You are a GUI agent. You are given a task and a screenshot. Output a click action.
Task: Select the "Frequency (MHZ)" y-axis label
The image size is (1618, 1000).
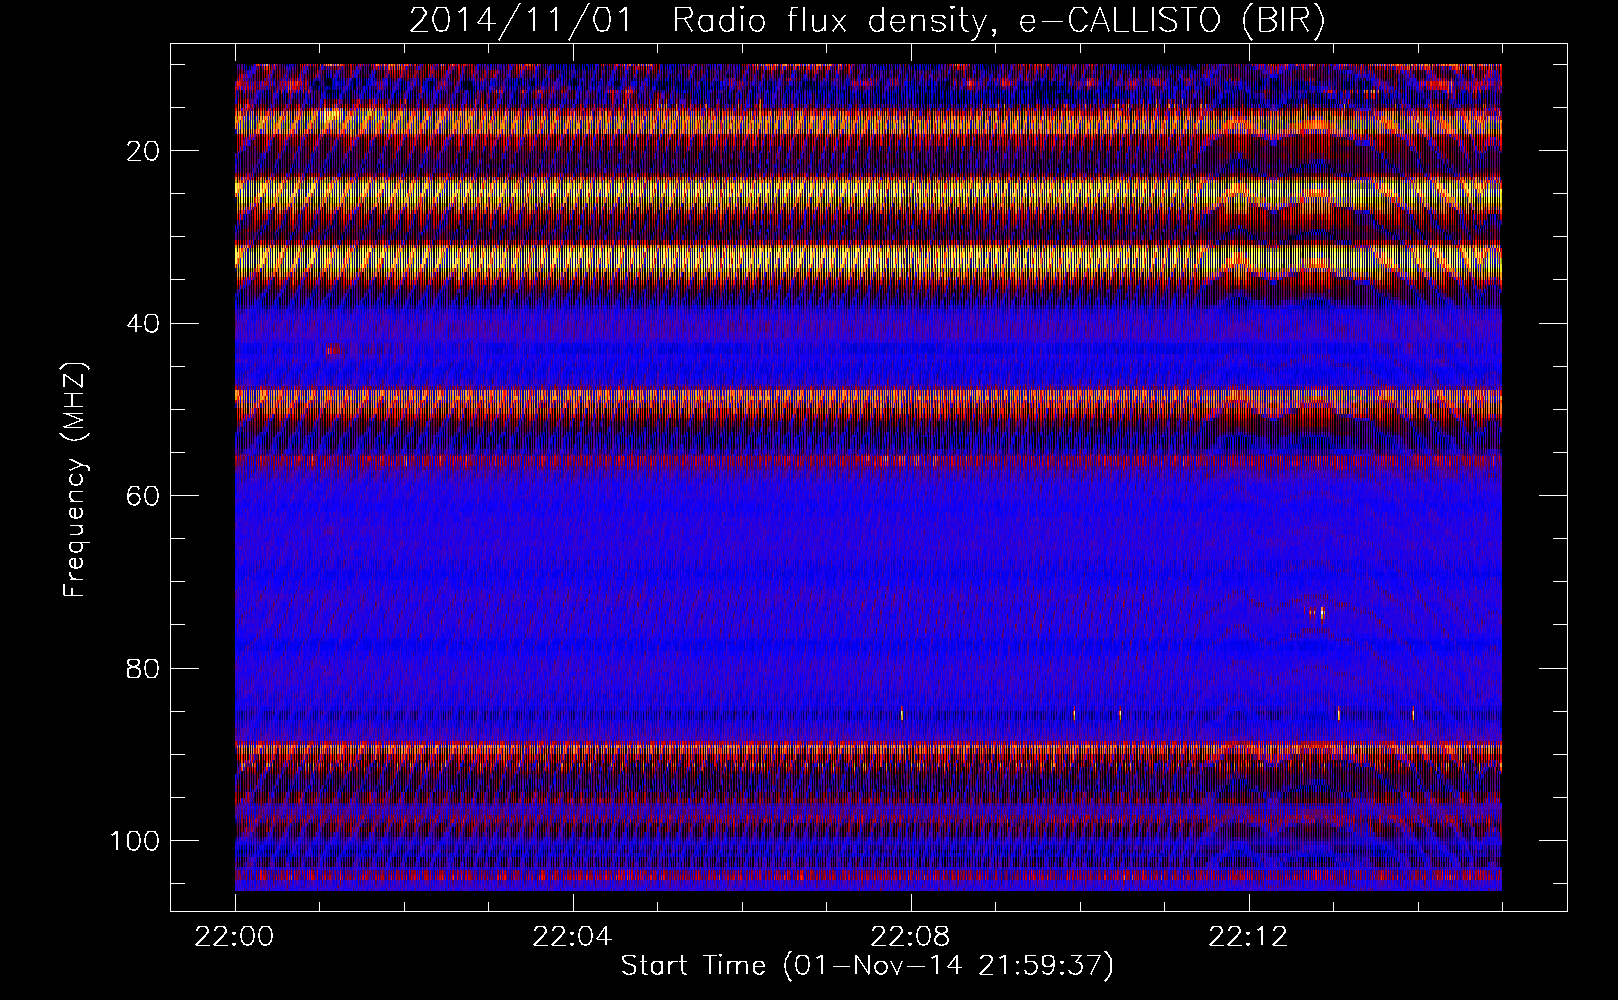pyautogui.click(x=75, y=480)
